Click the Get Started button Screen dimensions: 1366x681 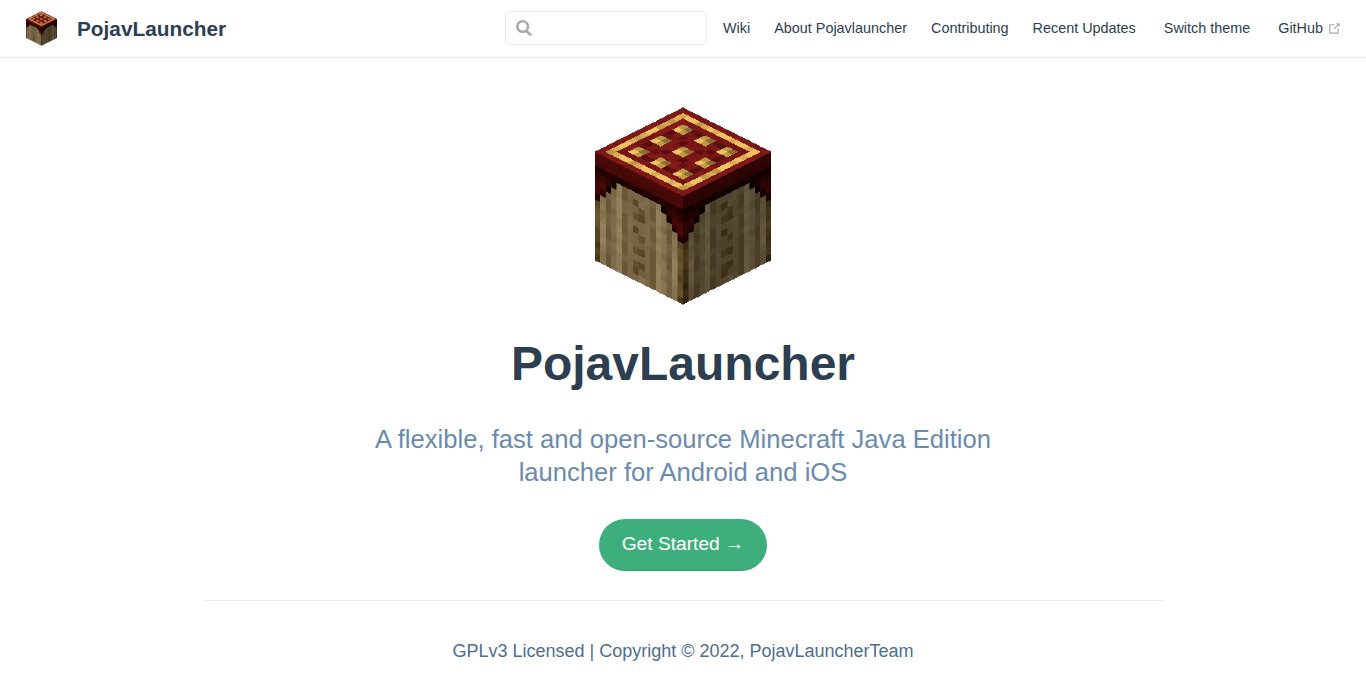pyautogui.click(x=683, y=545)
